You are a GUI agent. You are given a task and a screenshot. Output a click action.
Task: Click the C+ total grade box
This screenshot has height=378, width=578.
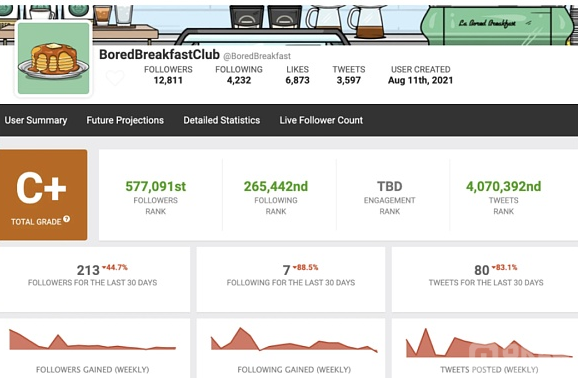pos(43,195)
